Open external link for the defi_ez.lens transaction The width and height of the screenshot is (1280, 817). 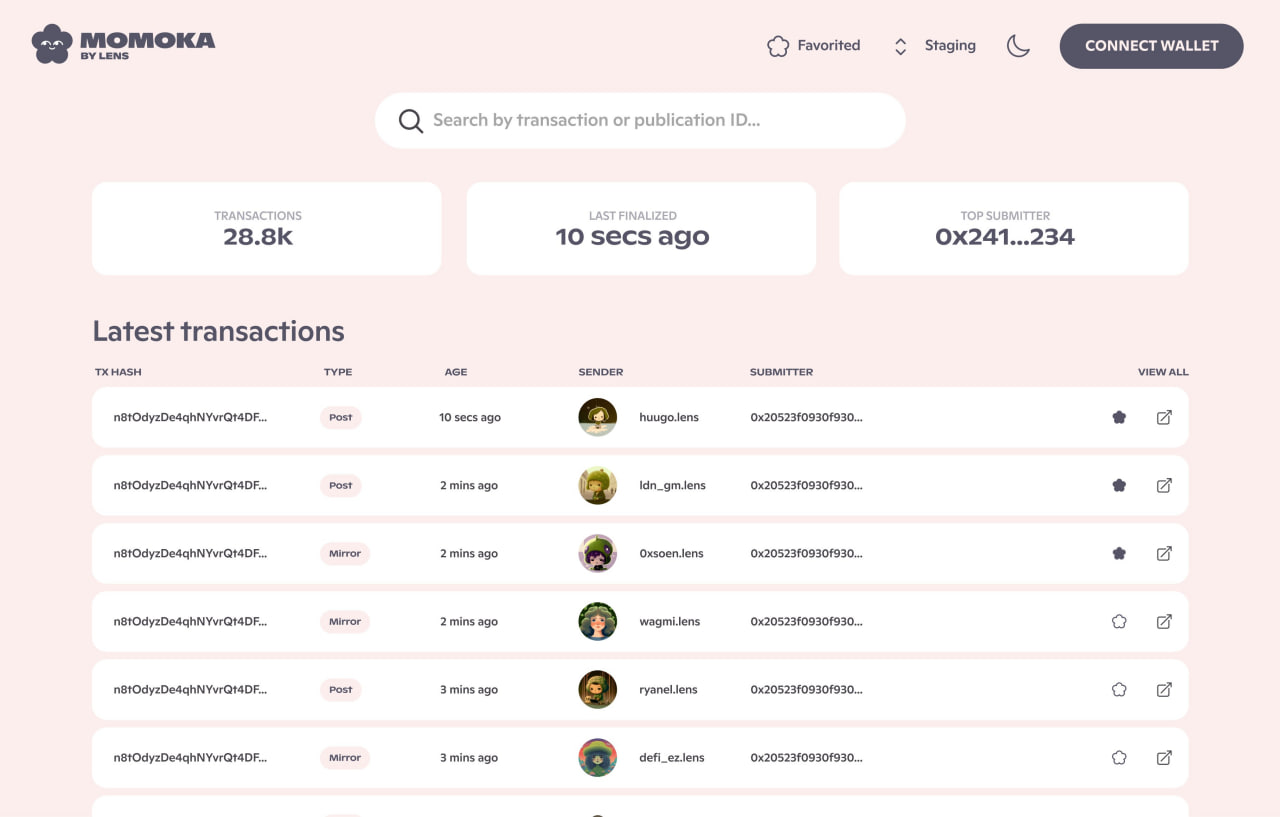pyautogui.click(x=1164, y=757)
